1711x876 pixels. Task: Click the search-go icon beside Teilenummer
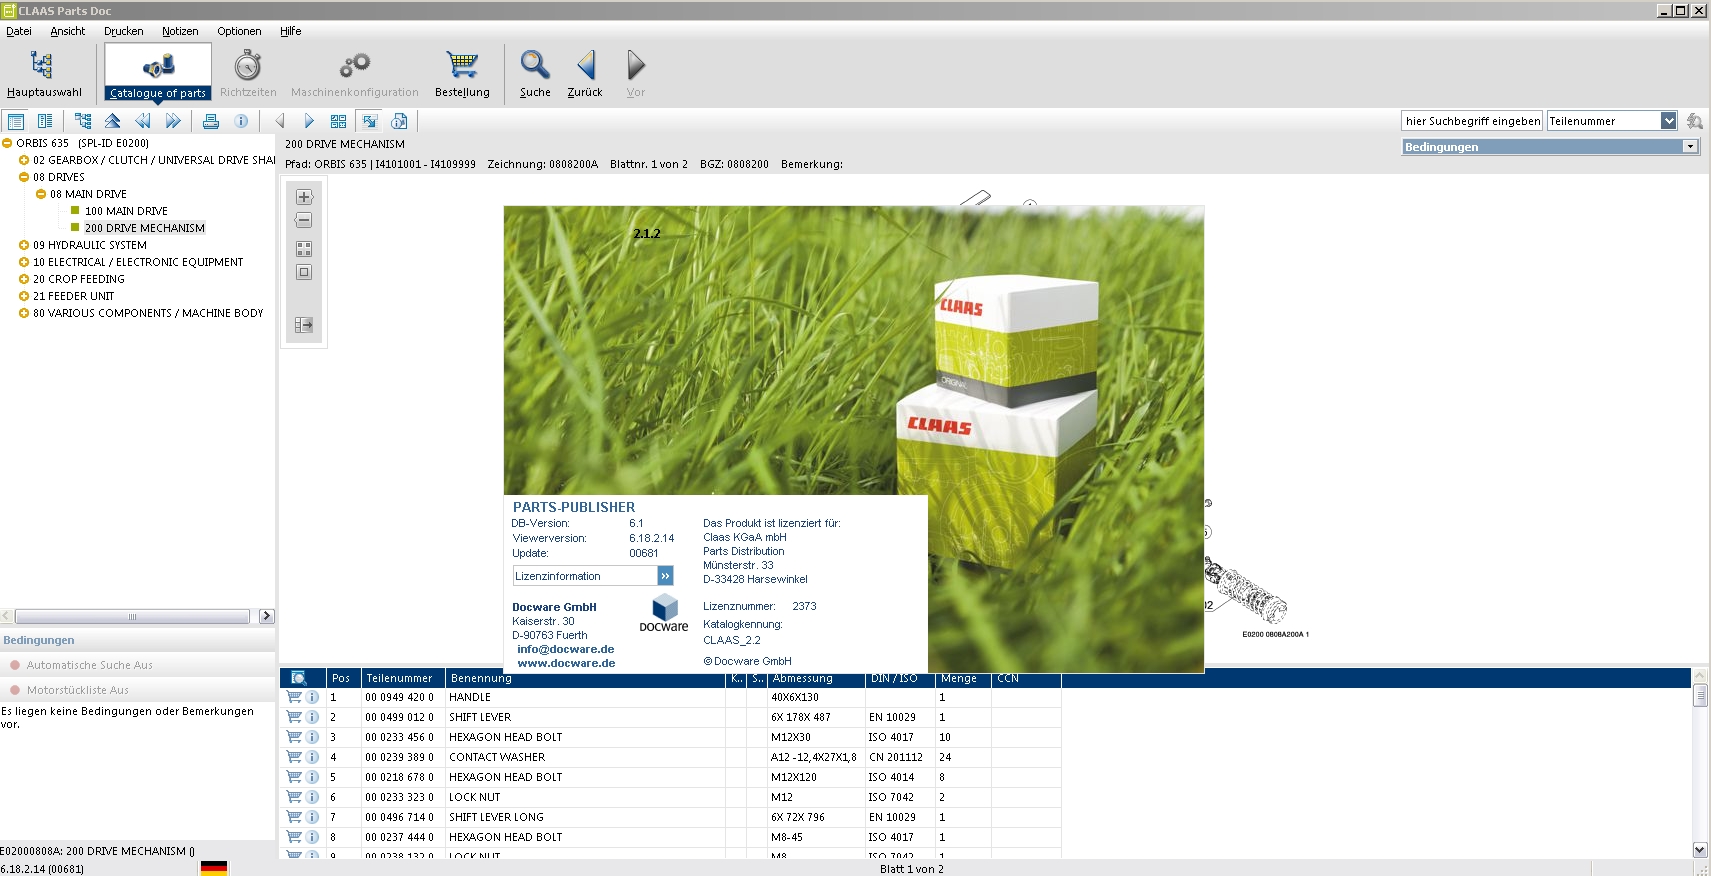pyautogui.click(x=1694, y=121)
